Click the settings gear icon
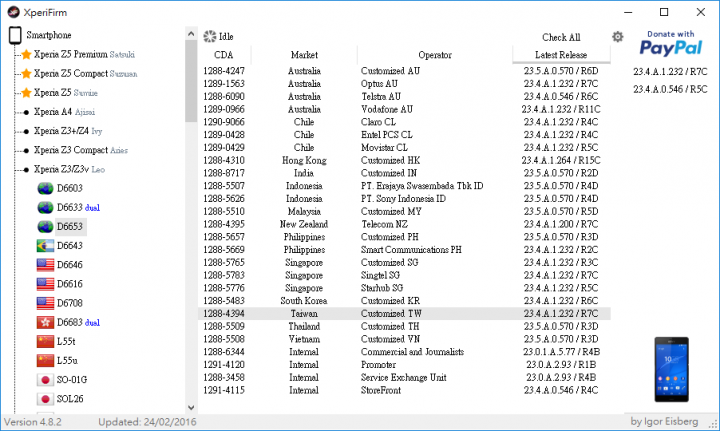This screenshot has width=720, height=431. point(618,37)
